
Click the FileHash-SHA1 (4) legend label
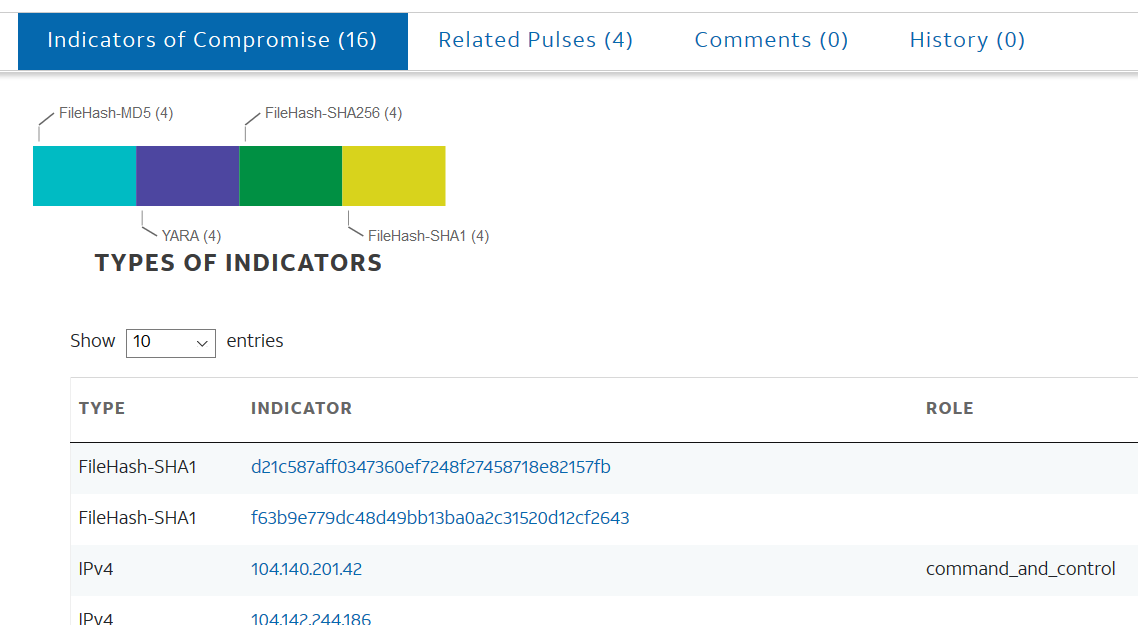click(428, 235)
